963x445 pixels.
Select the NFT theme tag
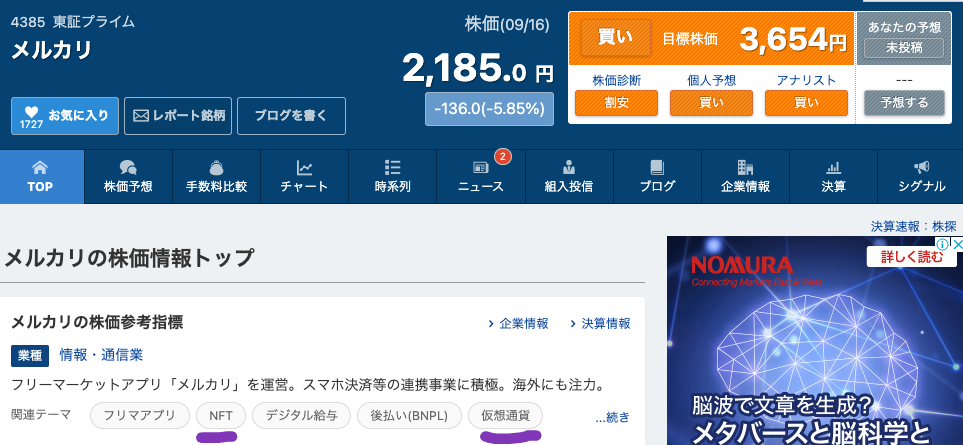221,416
